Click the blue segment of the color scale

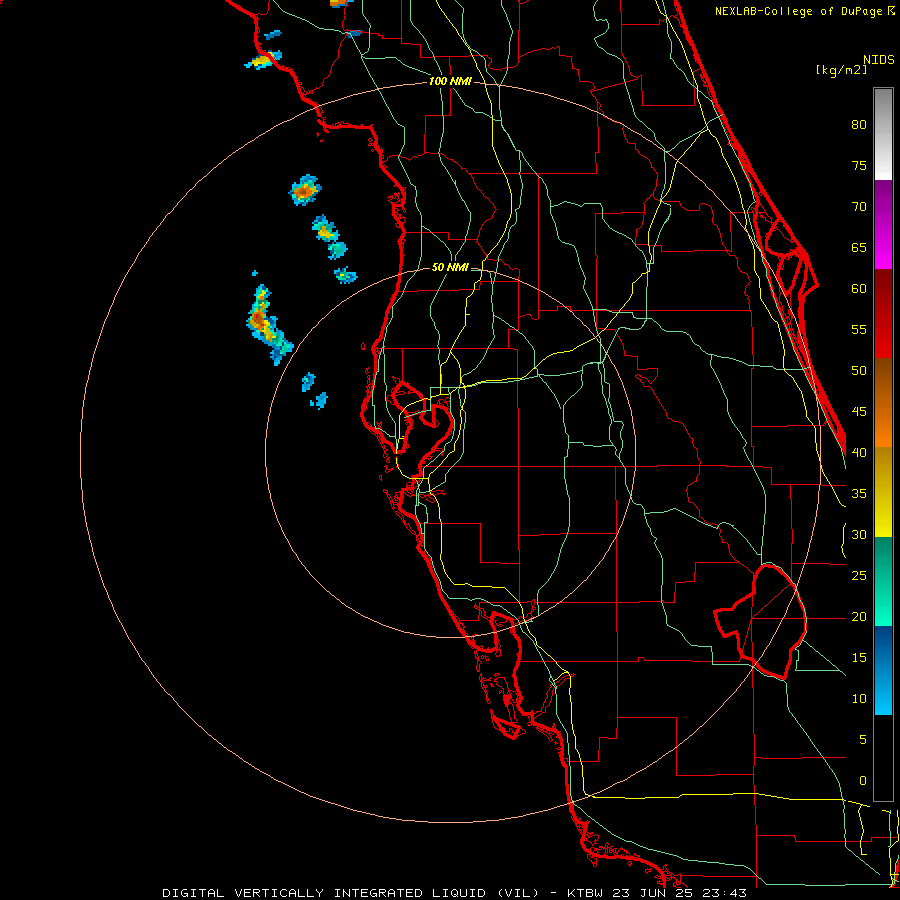pyautogui.click(x=883, y=670)
